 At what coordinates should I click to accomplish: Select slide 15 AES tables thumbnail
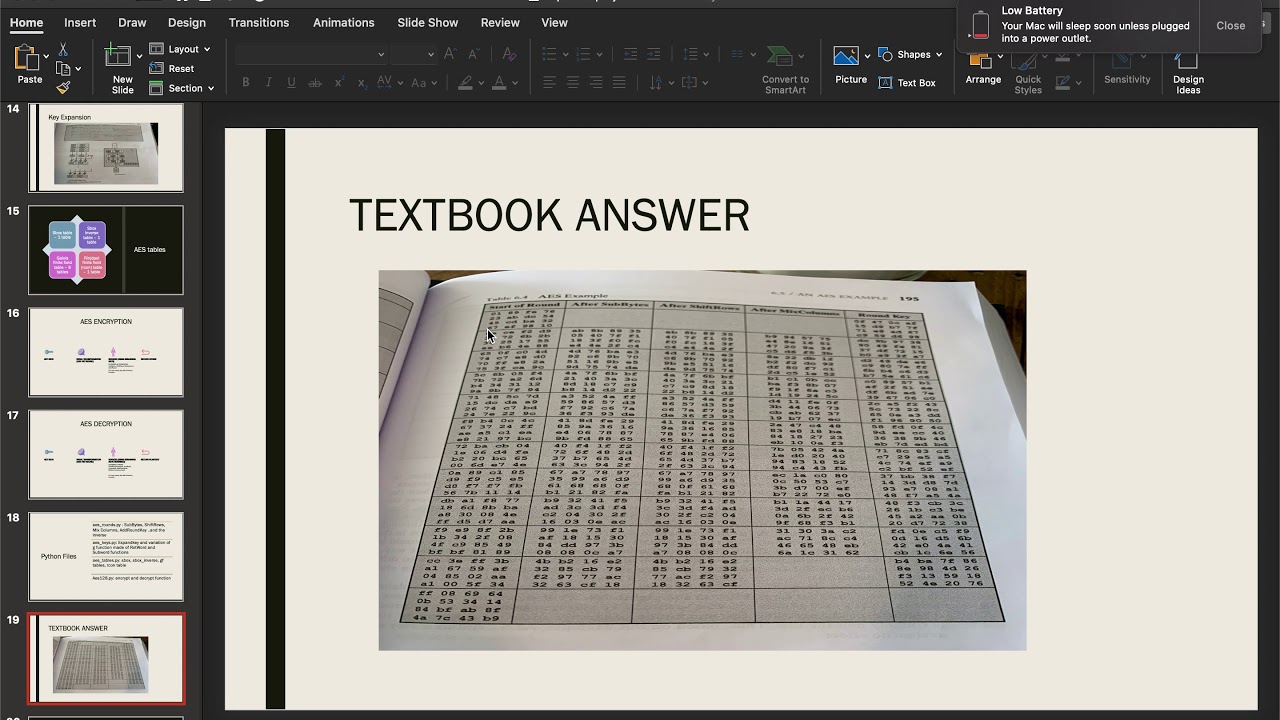[106, 250]
